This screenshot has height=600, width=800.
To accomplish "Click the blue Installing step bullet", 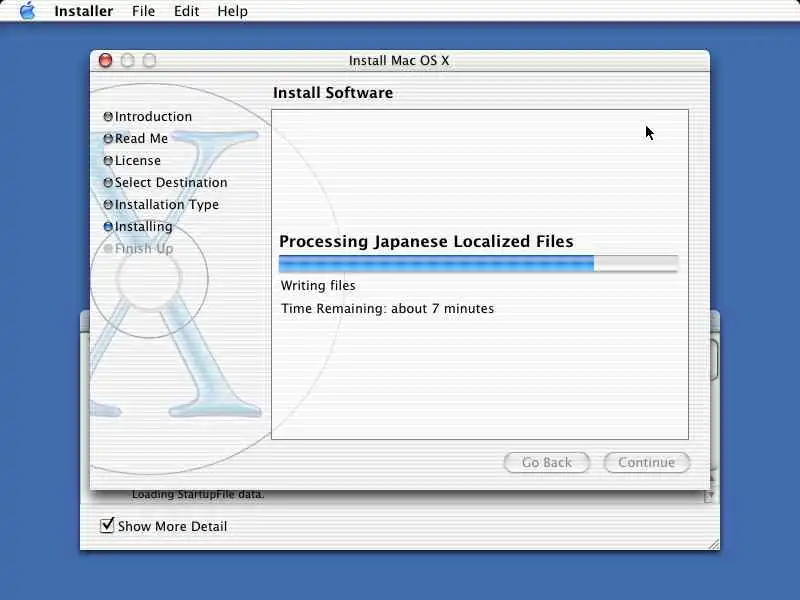I will pos(108,226).
